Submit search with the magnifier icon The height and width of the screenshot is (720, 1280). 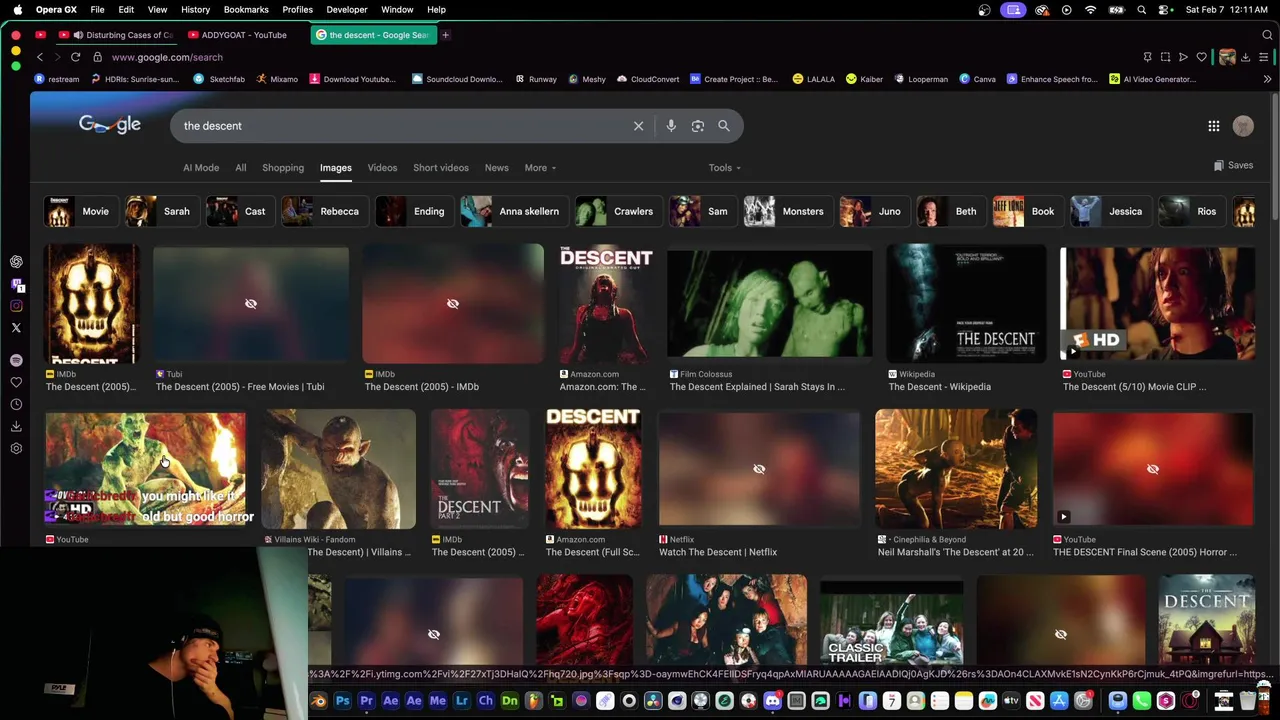(x=724, y=126)
